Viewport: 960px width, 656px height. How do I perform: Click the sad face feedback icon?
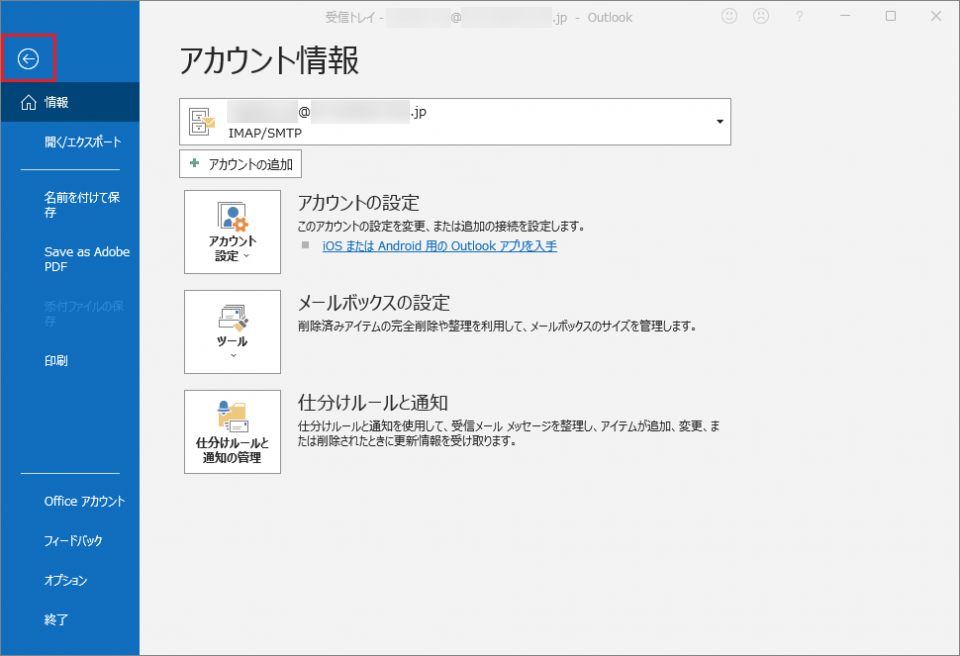click(x=761, y=17)
